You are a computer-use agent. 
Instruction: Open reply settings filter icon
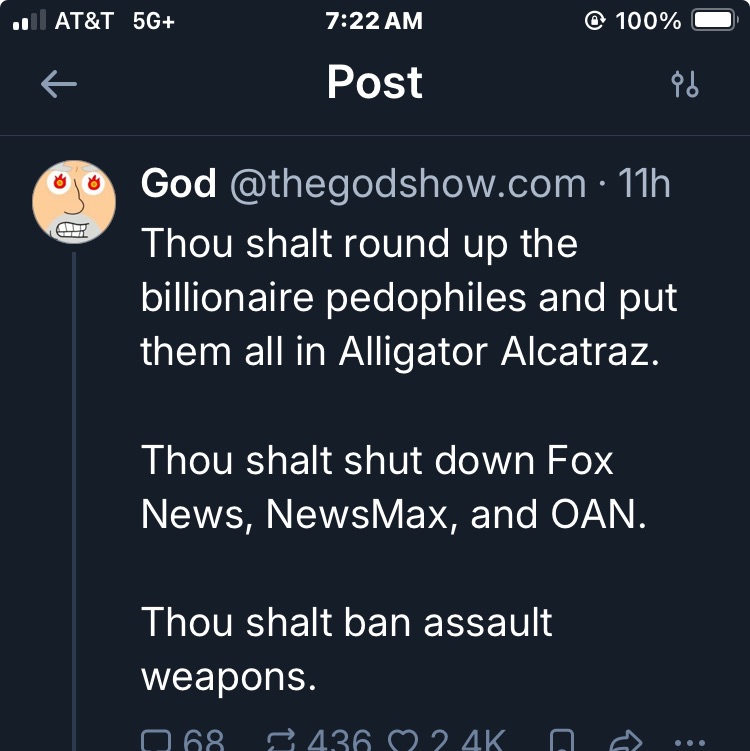(685, 85)
